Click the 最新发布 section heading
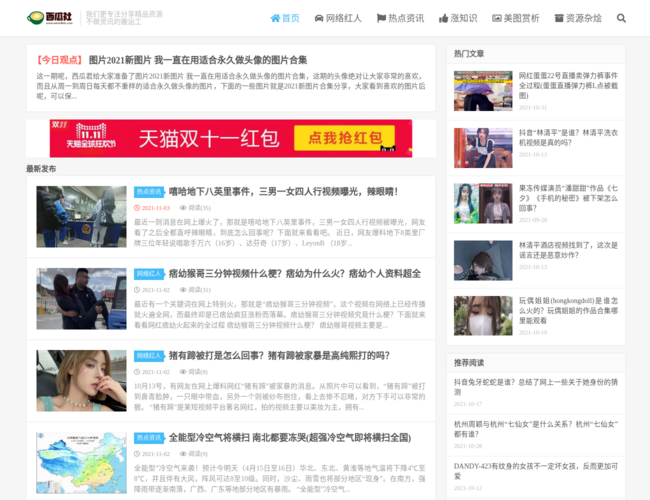Viewport: 650px width, 500px height. (41, 169)
